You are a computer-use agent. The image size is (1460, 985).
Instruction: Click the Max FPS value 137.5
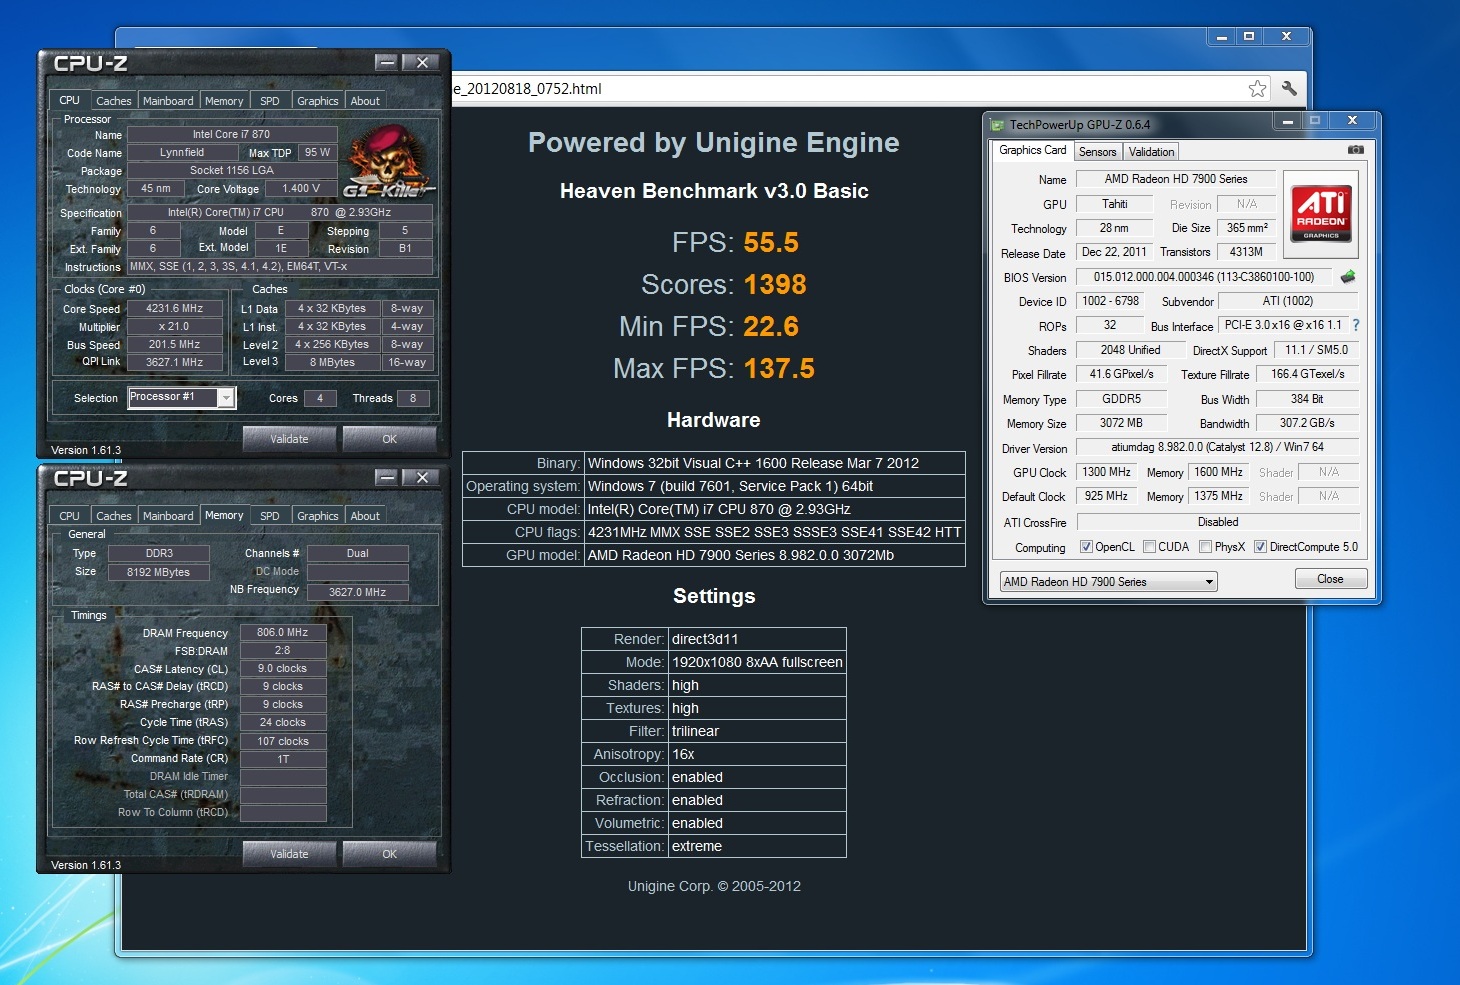tap(779, 369)
